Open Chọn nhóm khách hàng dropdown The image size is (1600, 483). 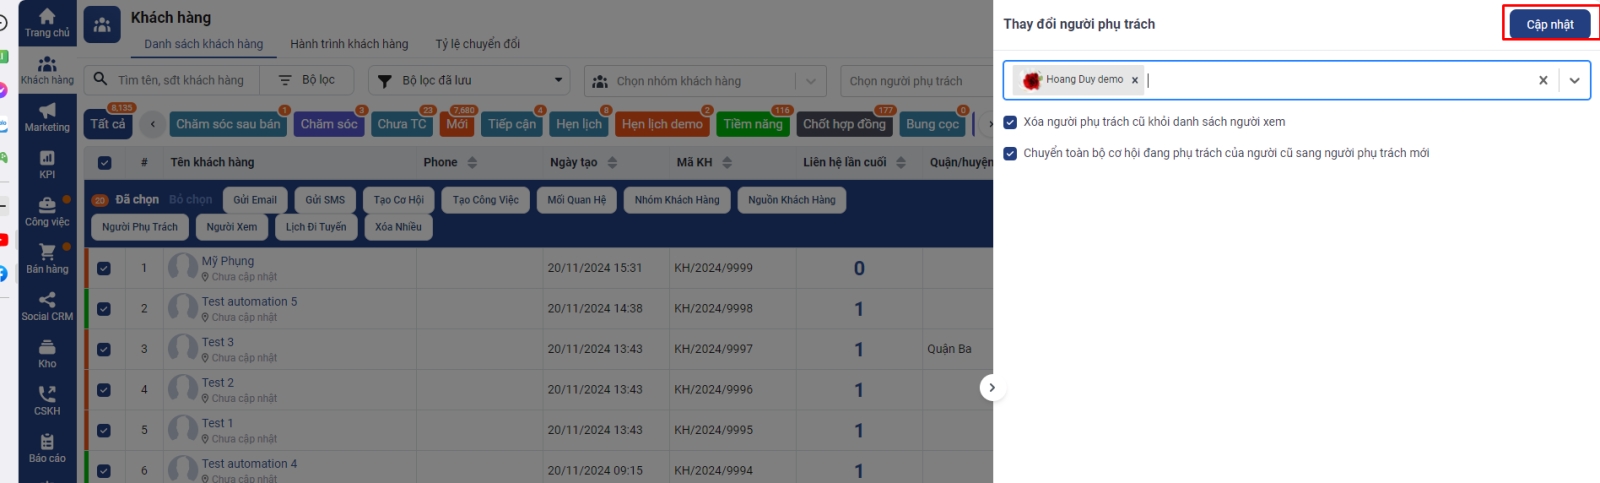(705, 81)
